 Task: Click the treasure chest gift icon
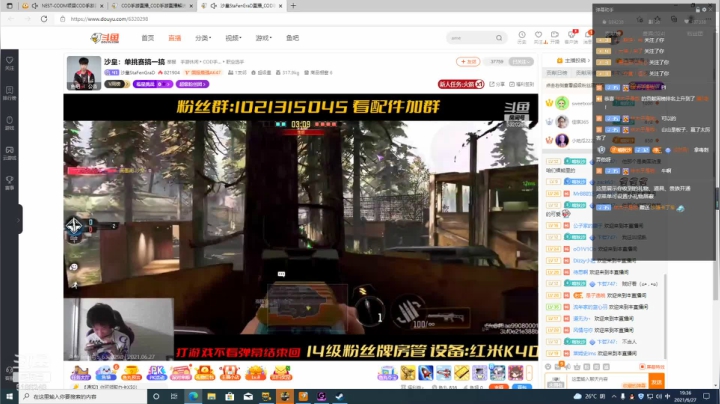tap(205, 373)
